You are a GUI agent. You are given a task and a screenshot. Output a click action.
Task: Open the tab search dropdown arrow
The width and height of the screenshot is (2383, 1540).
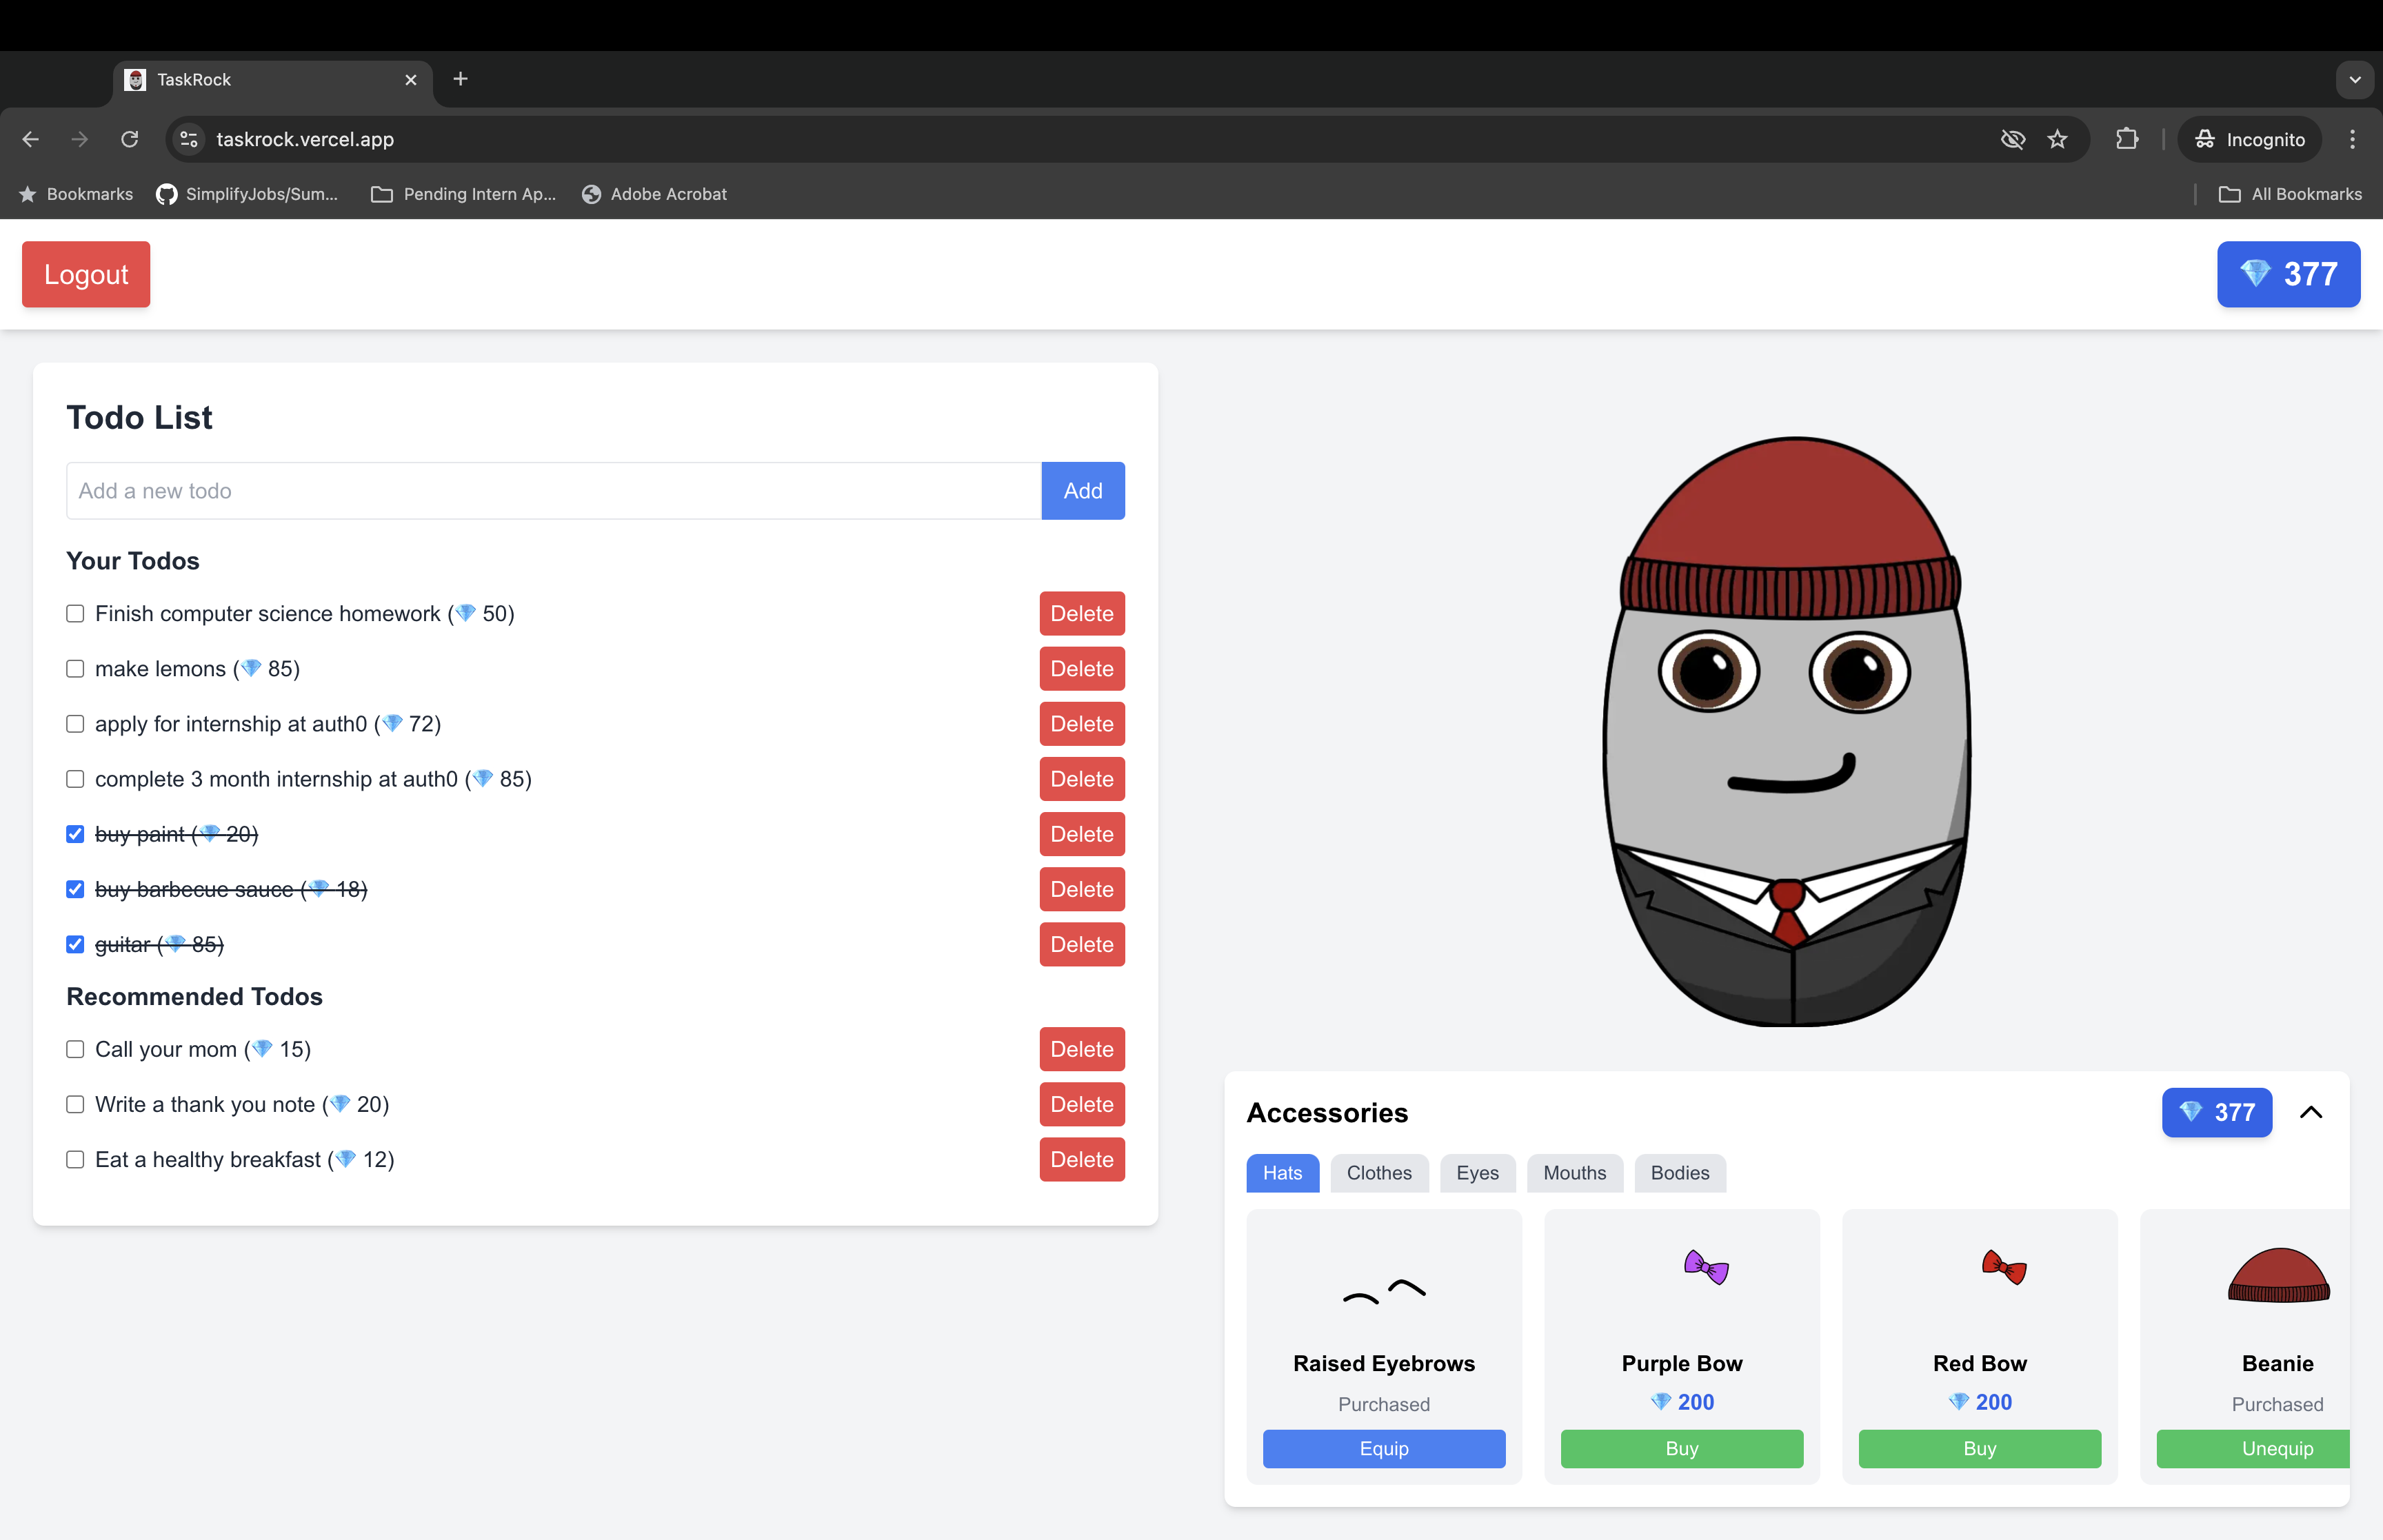(2354, 79)
